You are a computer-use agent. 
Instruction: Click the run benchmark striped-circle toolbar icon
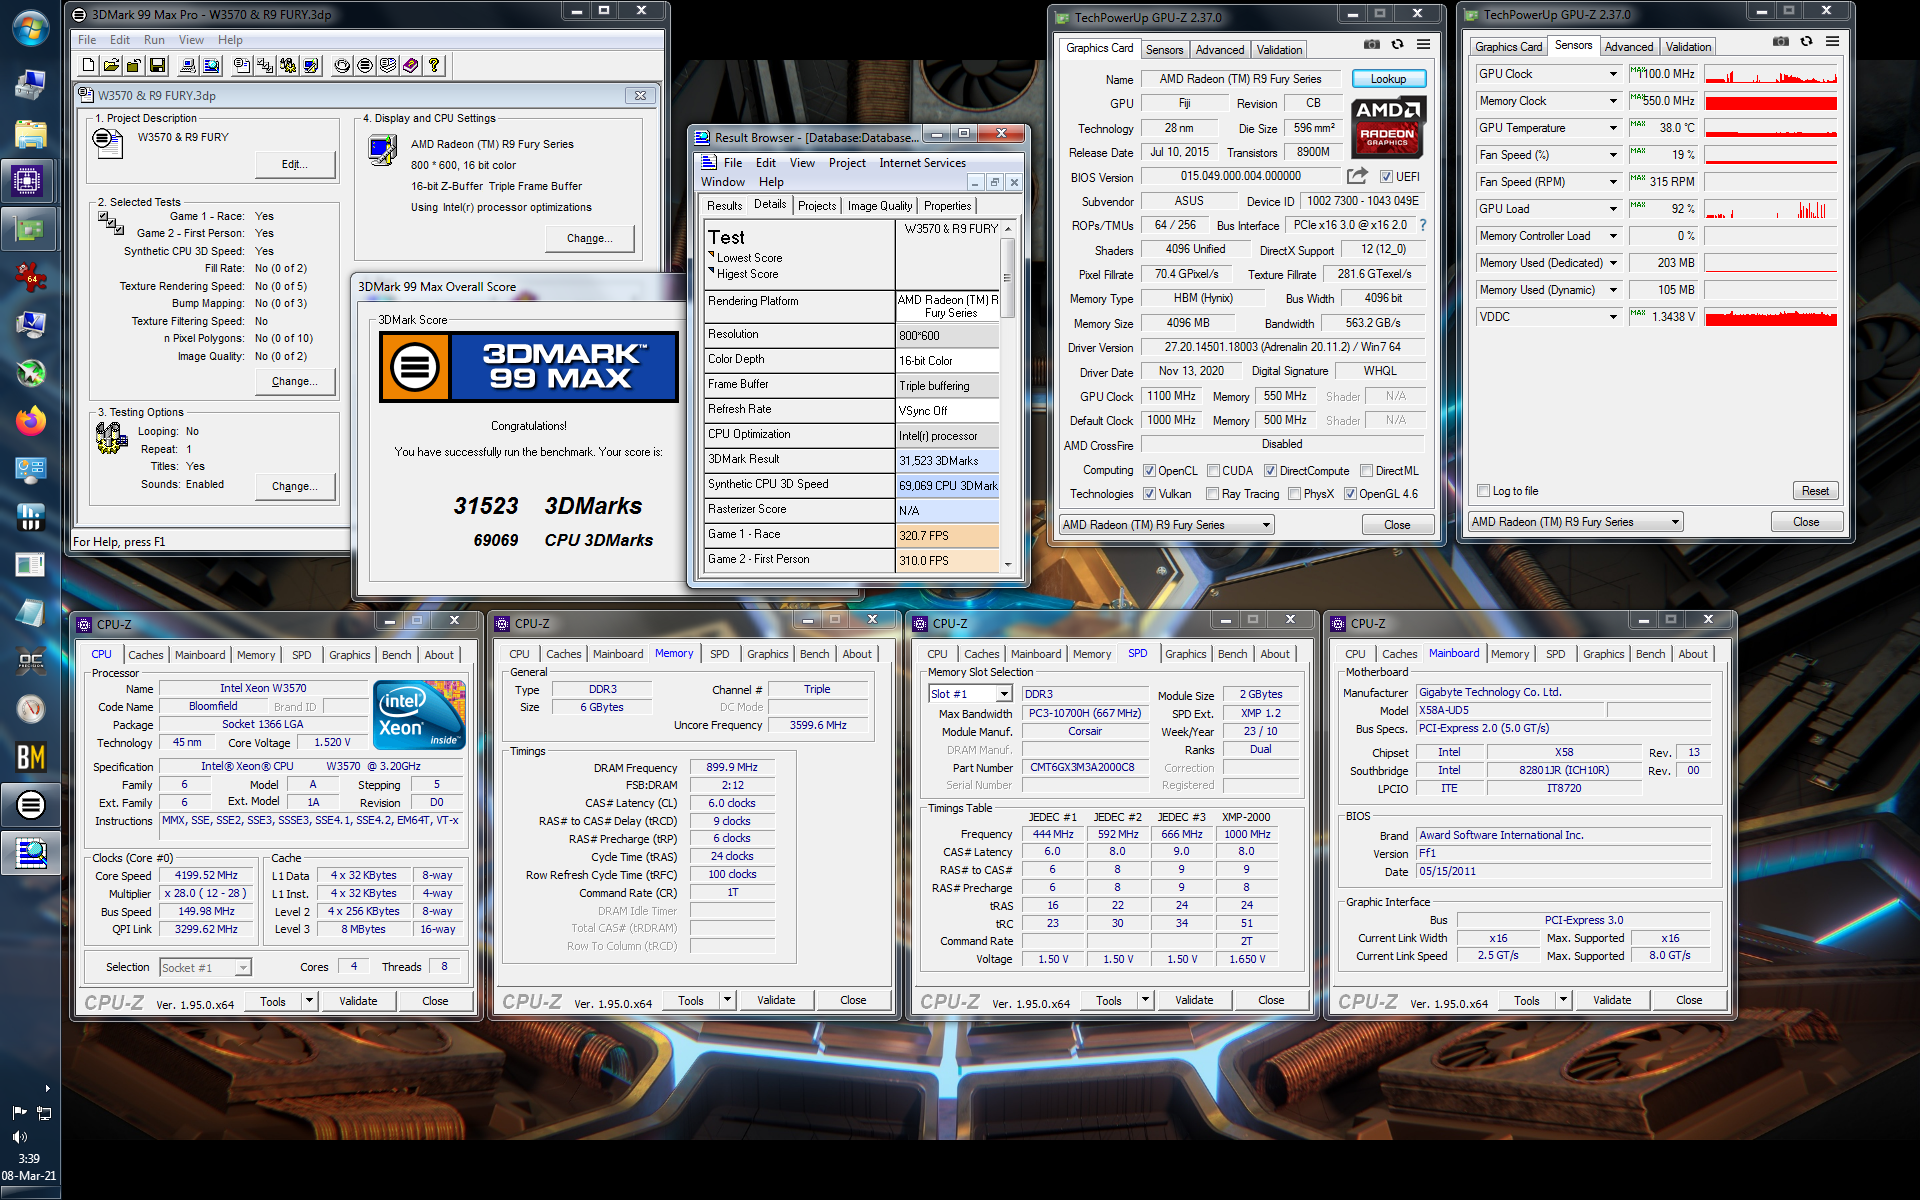click(x=365, y=66)
